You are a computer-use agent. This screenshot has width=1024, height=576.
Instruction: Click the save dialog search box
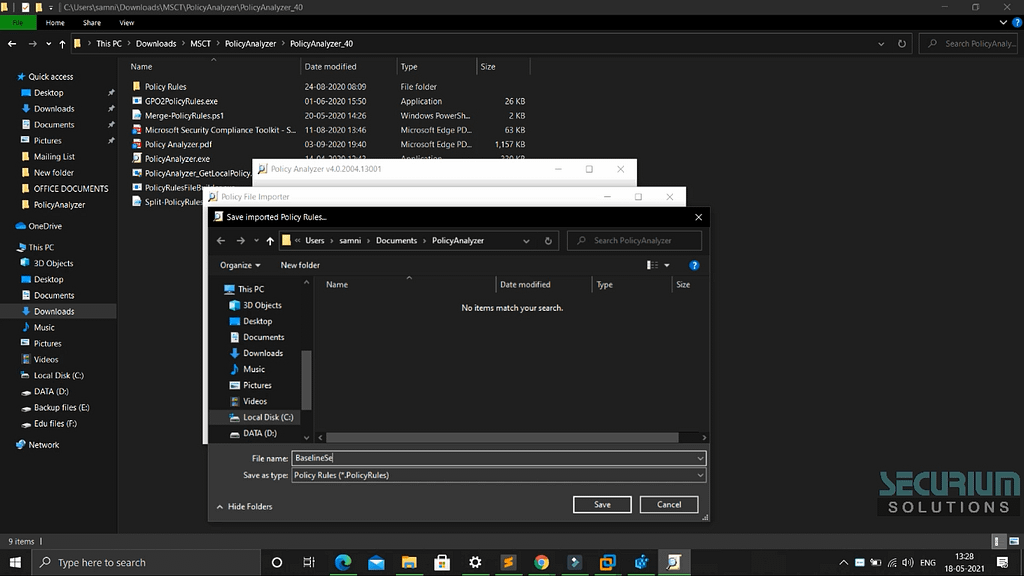click(635, 240)
